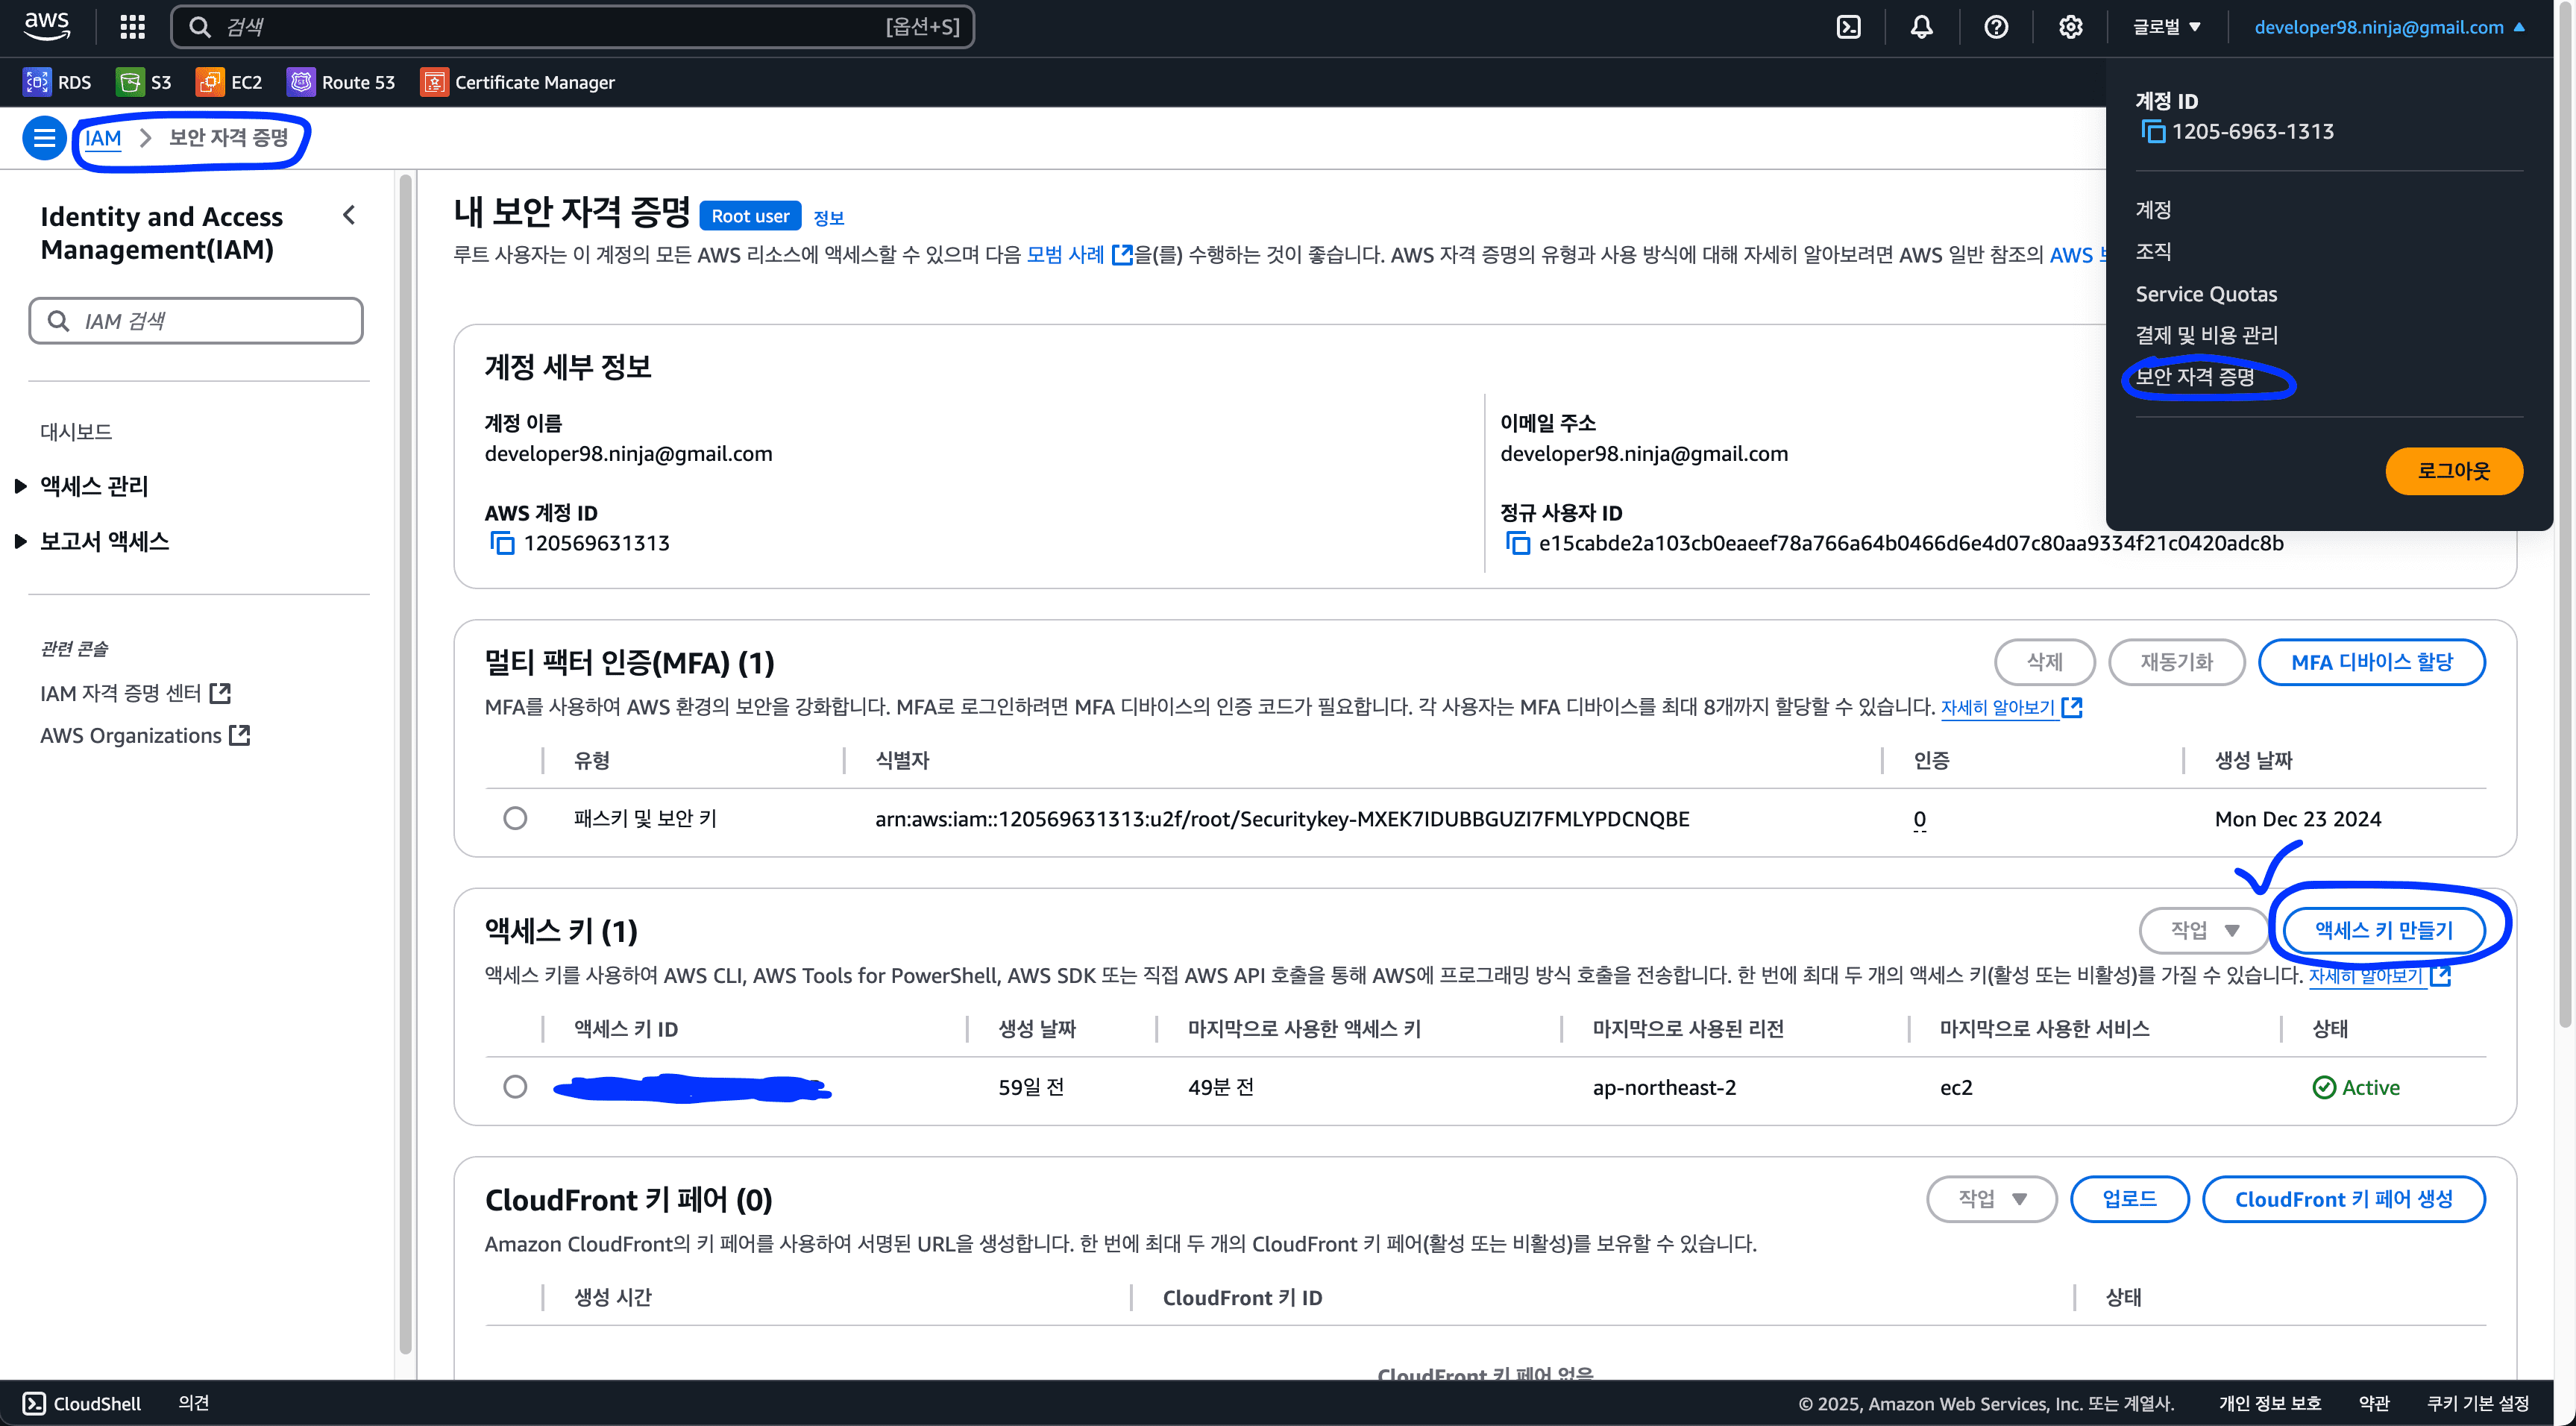Toggle the side navigation hamburger button
The height and width of the screenshot is (1426, 2576).
coord(44,137)
